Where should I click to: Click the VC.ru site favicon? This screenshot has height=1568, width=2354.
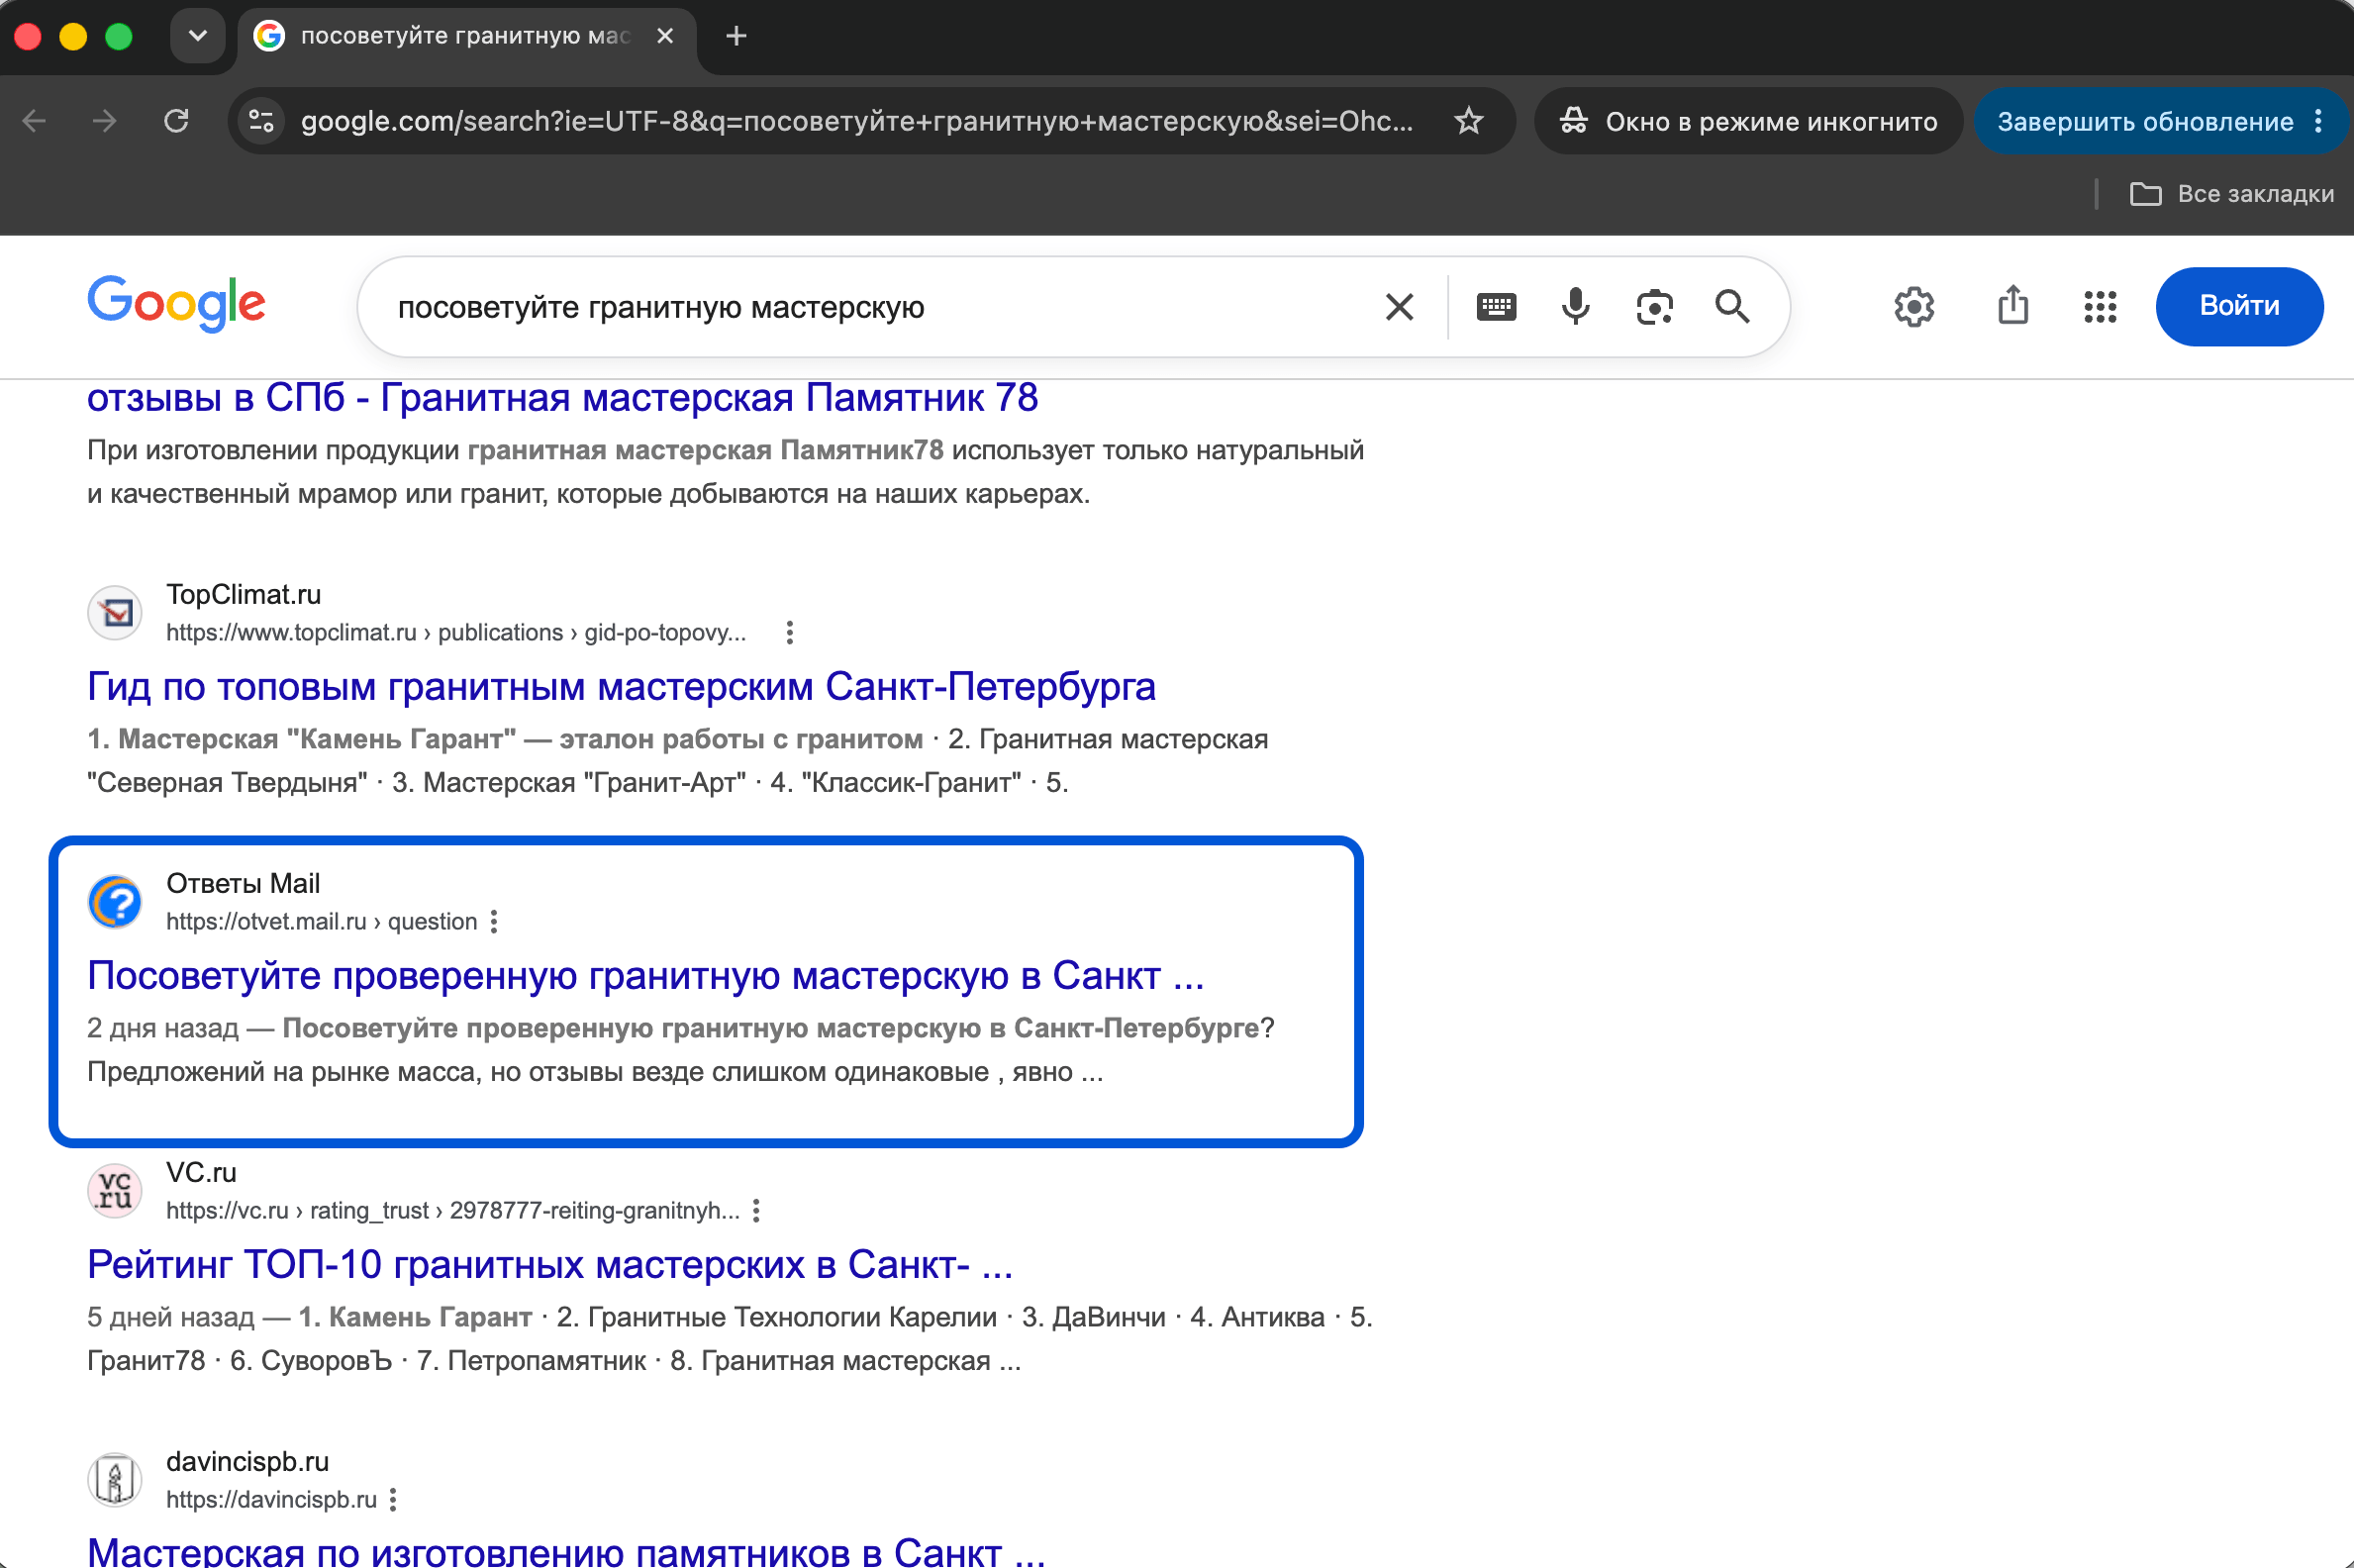(x=115, y=1190)
